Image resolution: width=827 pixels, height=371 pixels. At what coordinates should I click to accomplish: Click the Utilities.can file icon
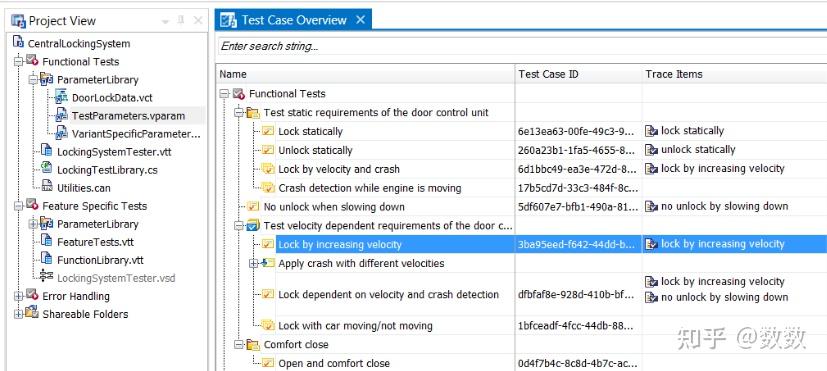click(x=47, y=187)
